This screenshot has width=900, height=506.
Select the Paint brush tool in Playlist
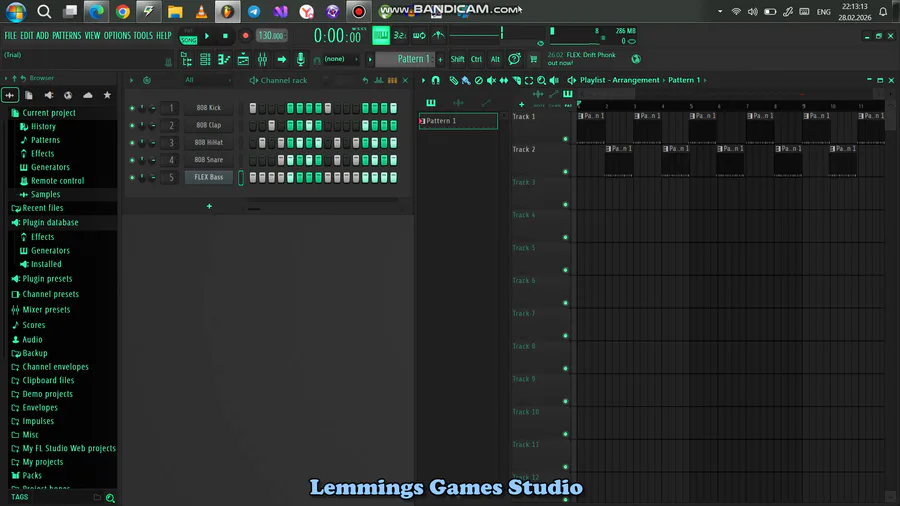pyautogui.click(x=466, y=80)
